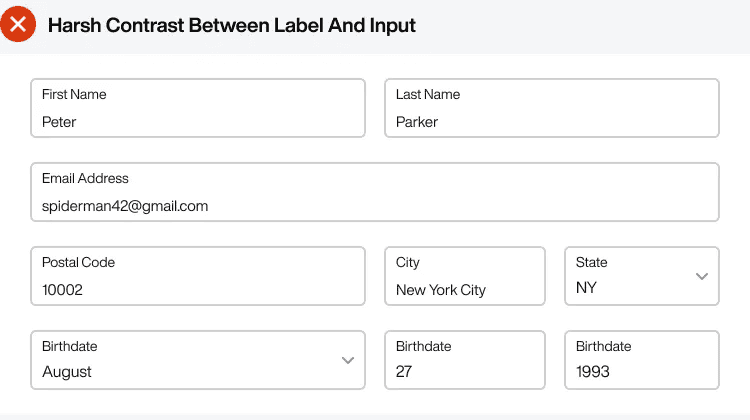Open the August birthdate month selector

(198, 360)
